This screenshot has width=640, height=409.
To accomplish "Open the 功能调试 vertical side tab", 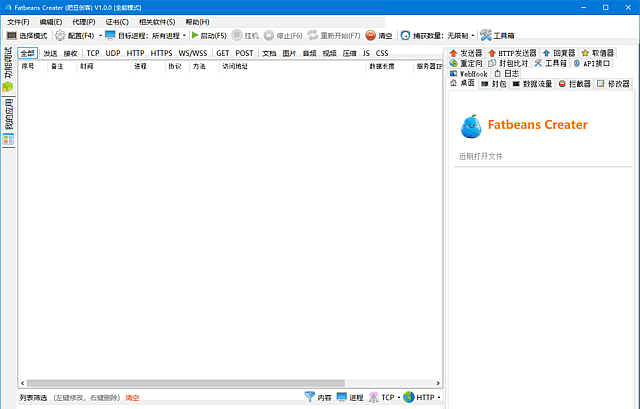I will [8, 69].
